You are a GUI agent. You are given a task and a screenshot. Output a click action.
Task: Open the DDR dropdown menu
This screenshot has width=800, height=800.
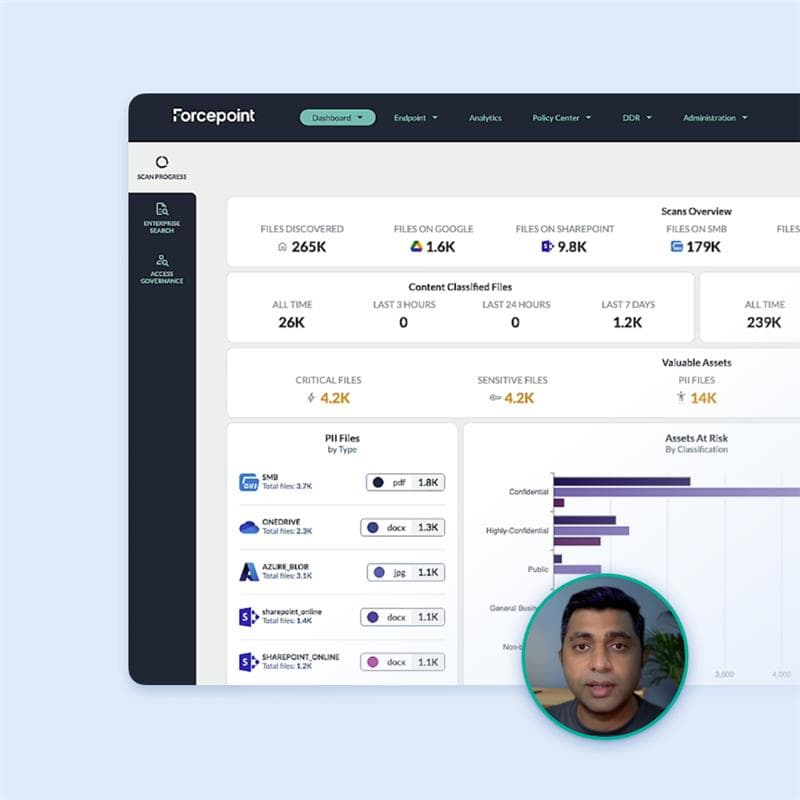637,118
